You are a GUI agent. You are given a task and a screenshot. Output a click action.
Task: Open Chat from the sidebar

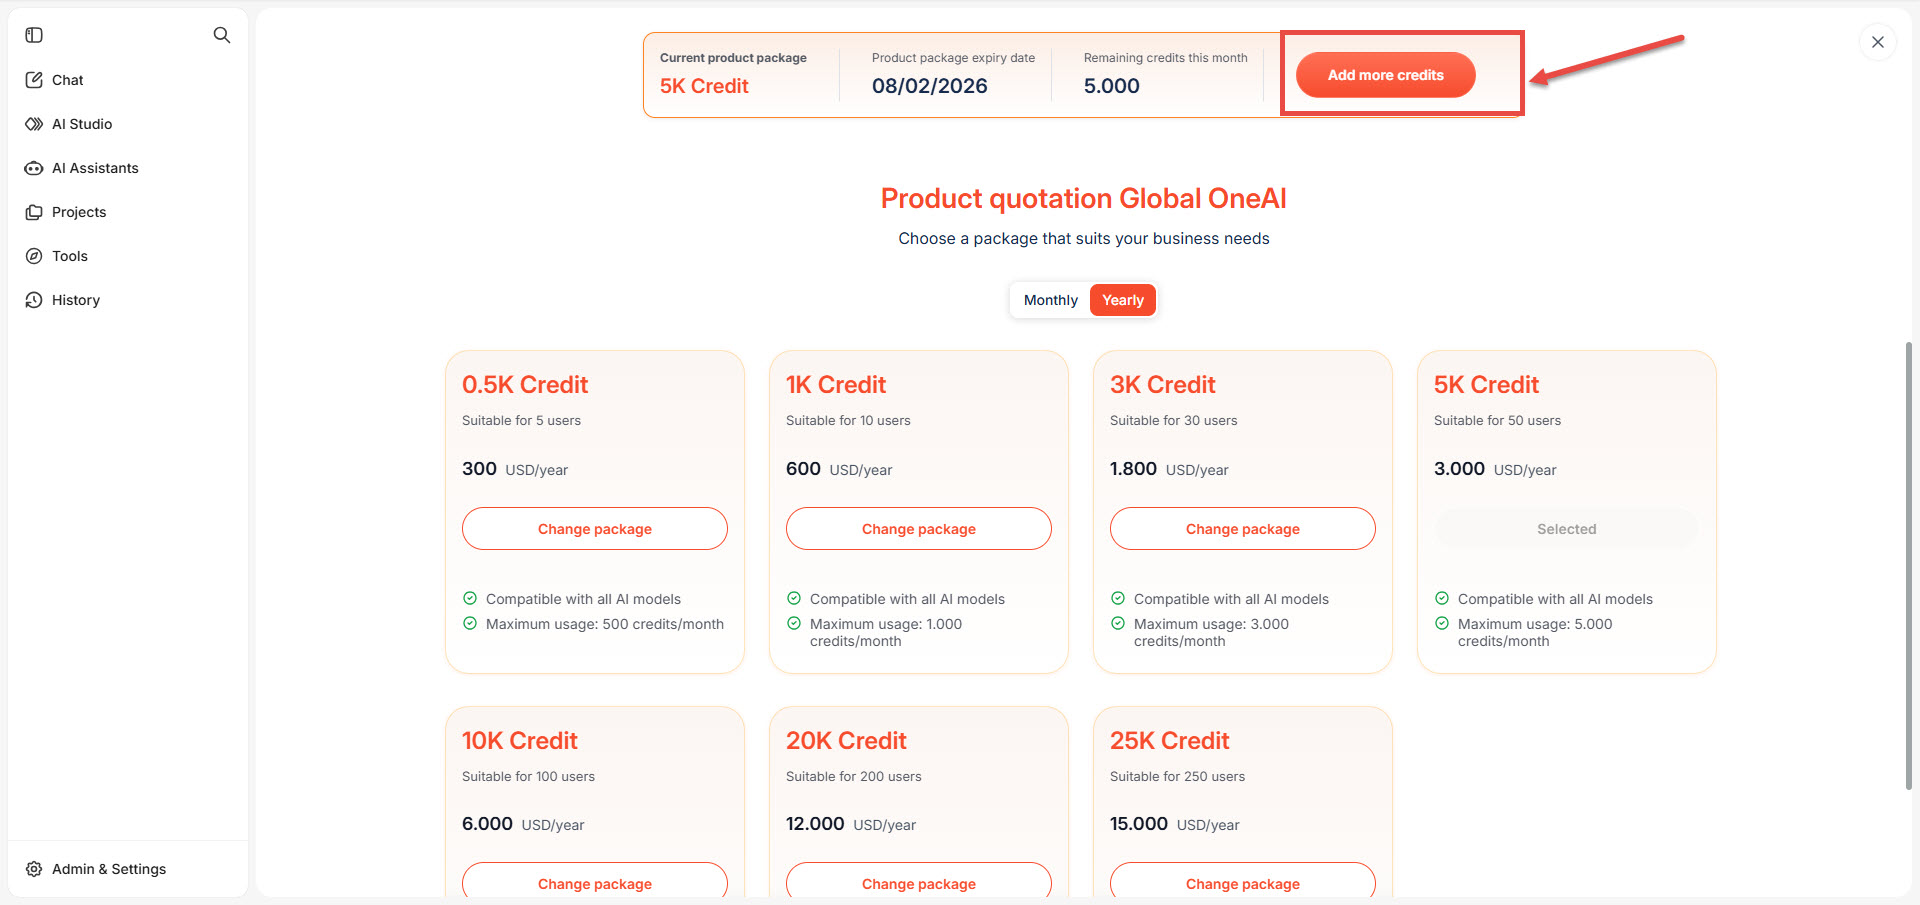[x=67, y=80]
